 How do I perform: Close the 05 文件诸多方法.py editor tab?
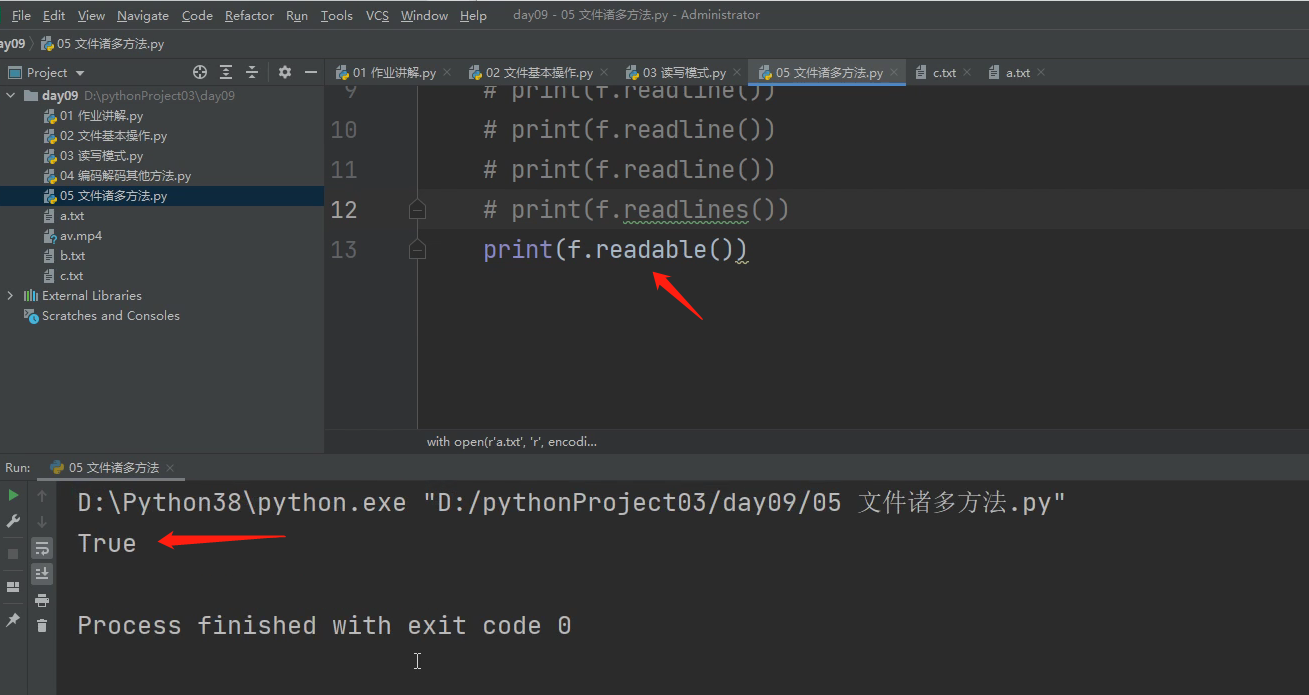(x=894, y=72)
